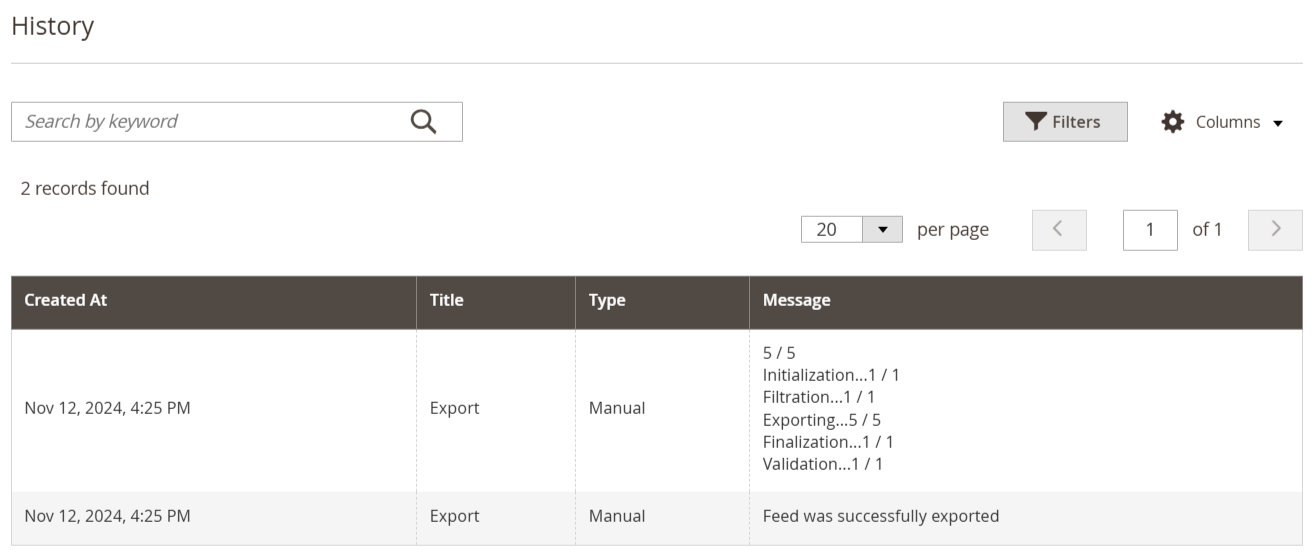The width and height of the screenshot is (1316, 553).
Task: Open the per page size dropdown arrow
Action: coord(882,229)
